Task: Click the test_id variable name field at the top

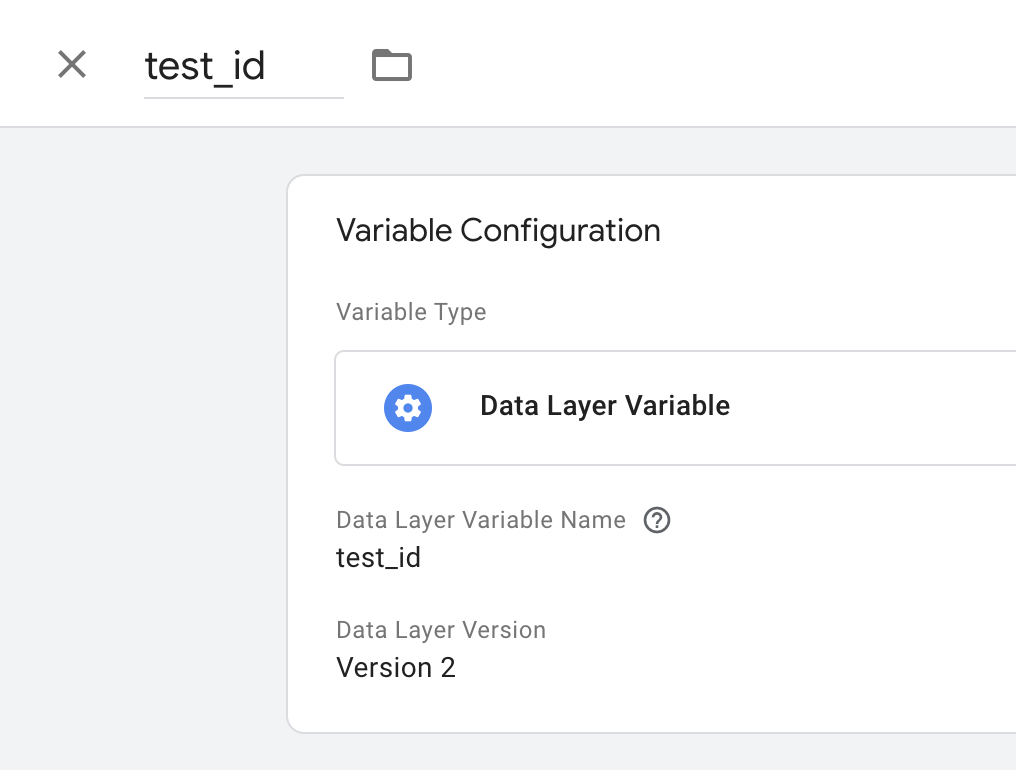Action: pos(243,66)
